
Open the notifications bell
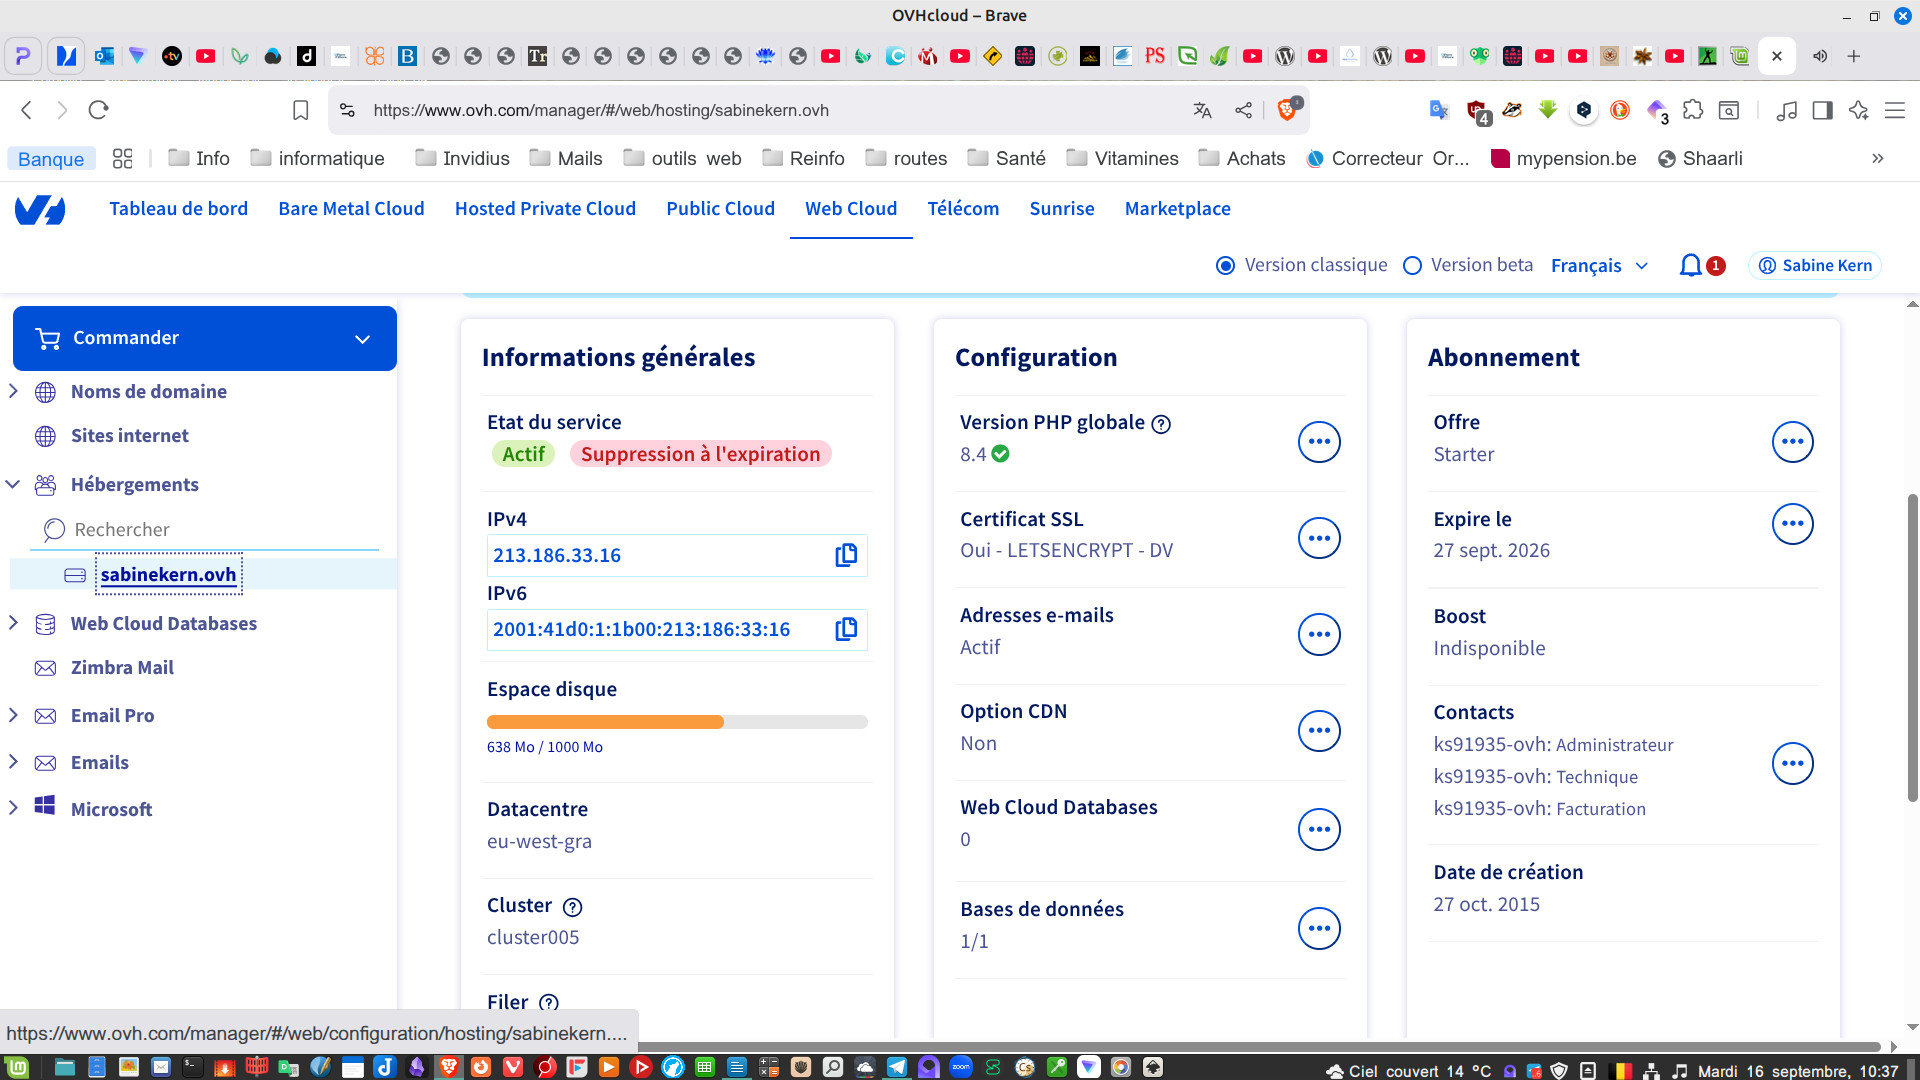click(x=1690, y=265)
